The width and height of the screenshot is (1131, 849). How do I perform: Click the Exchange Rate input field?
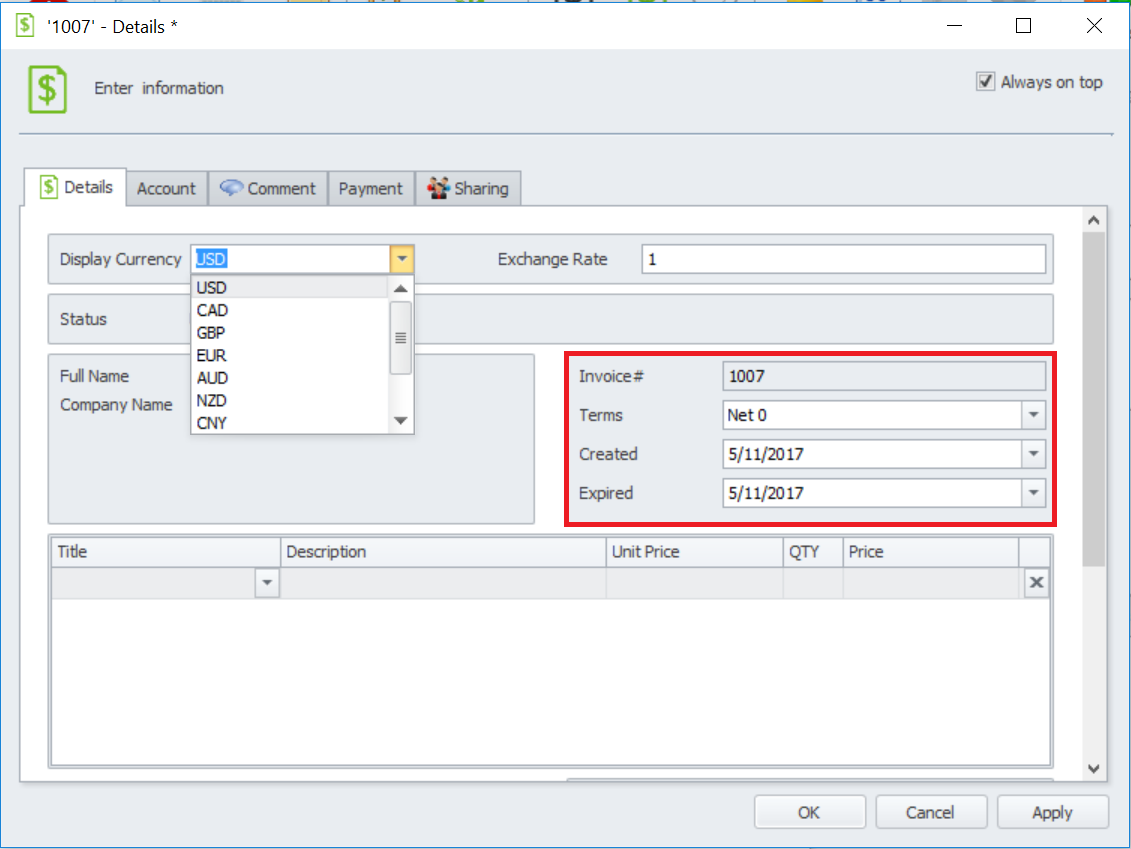tap(843, 260)
